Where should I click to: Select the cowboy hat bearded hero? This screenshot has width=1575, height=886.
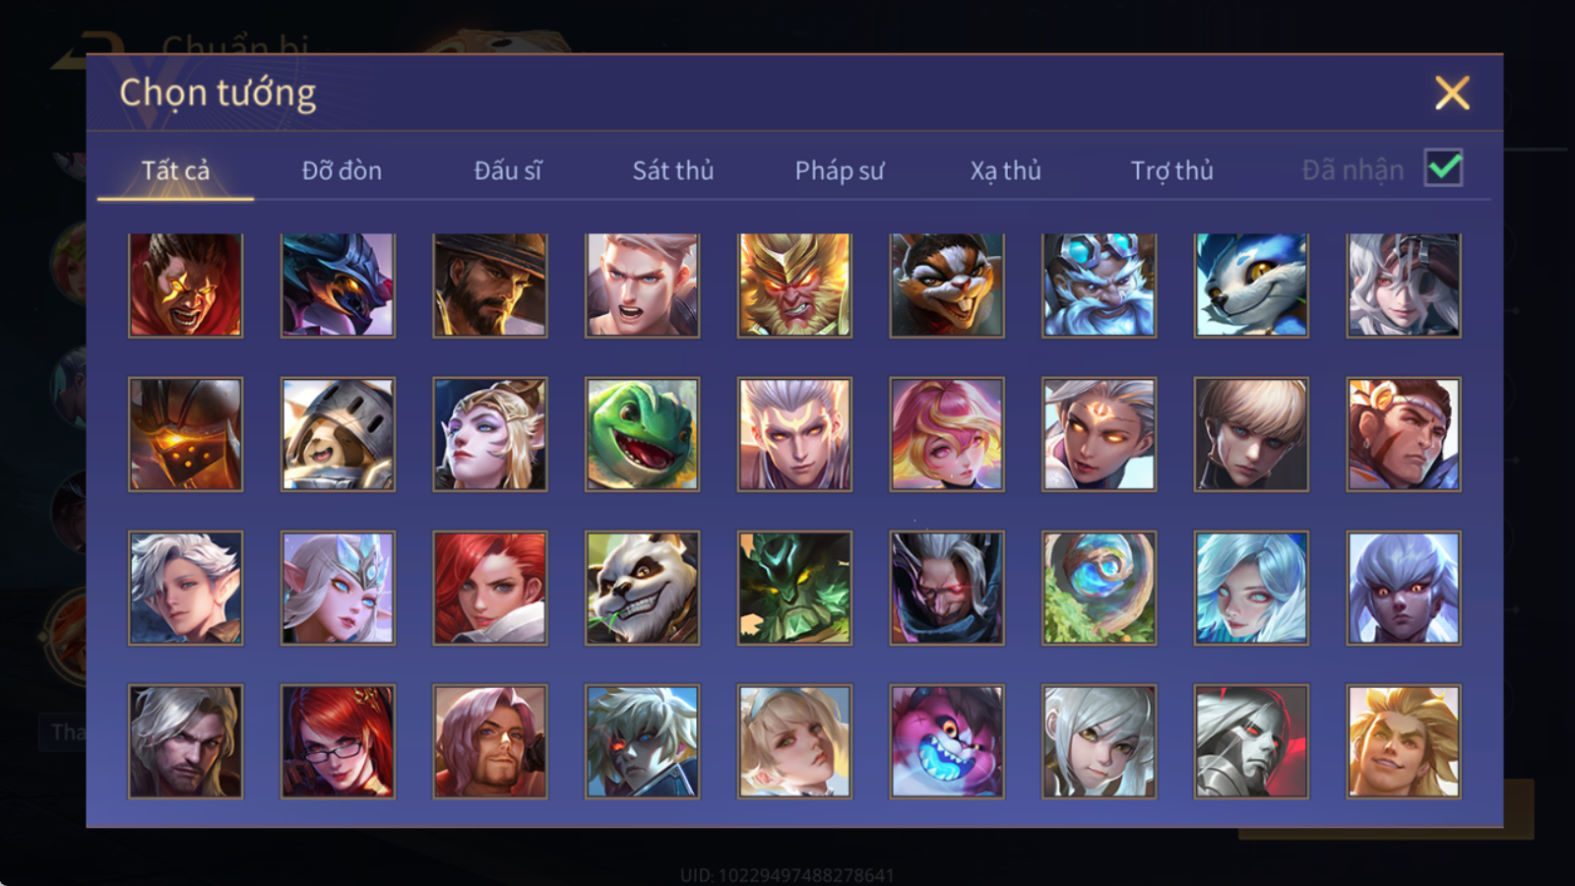[x=490, y=285]
